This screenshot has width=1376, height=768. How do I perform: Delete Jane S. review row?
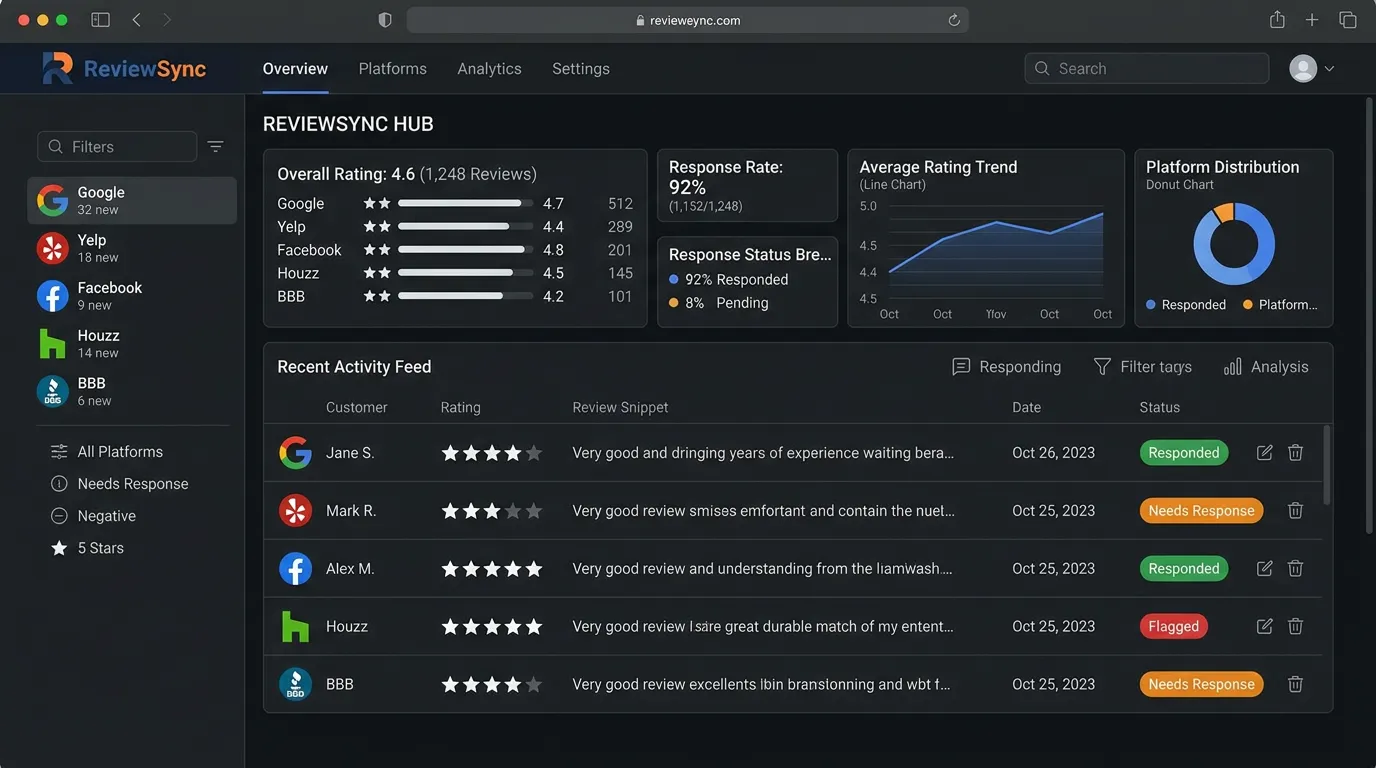(x=1295, y=453)
